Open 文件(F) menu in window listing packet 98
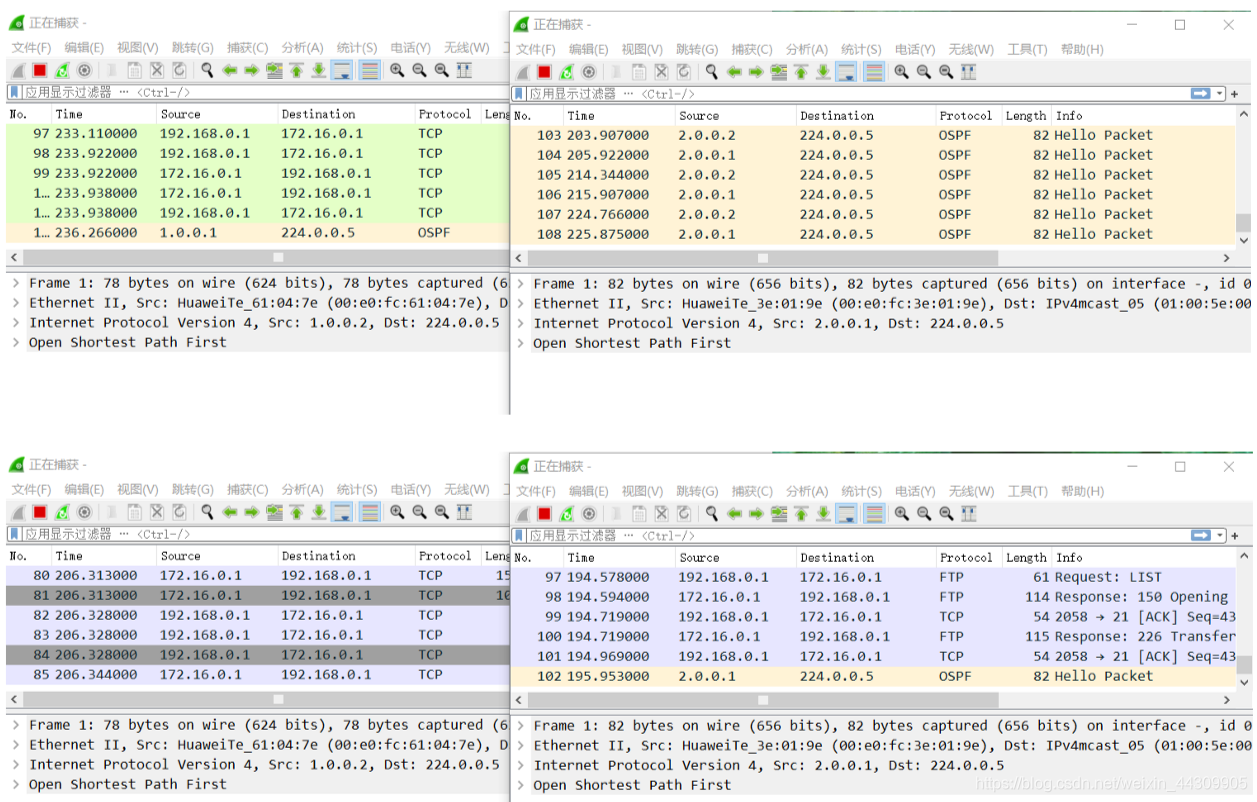 click(31, 47)
